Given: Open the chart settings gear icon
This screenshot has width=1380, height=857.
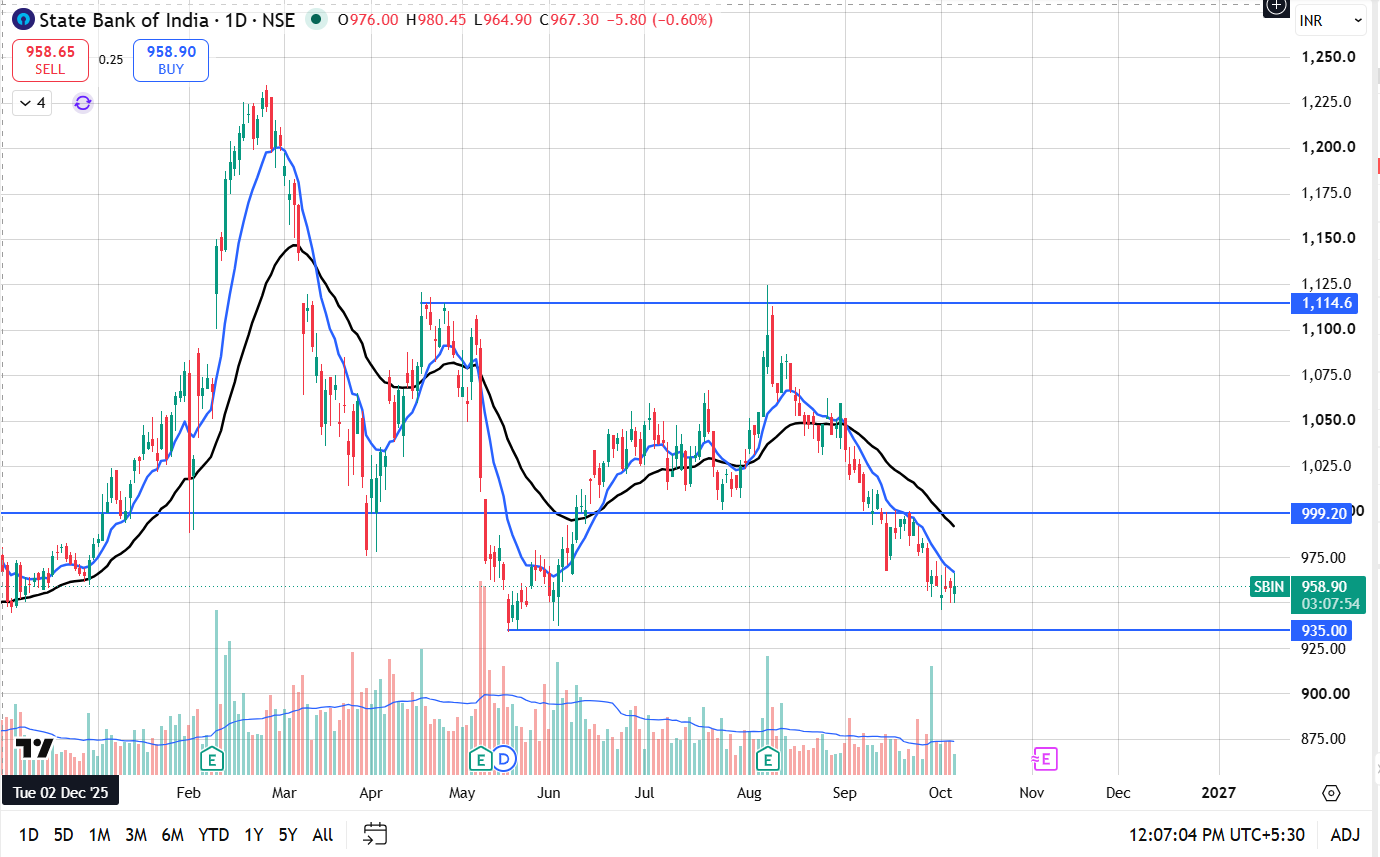Looking at the screenshot, I should (1331, 793).
